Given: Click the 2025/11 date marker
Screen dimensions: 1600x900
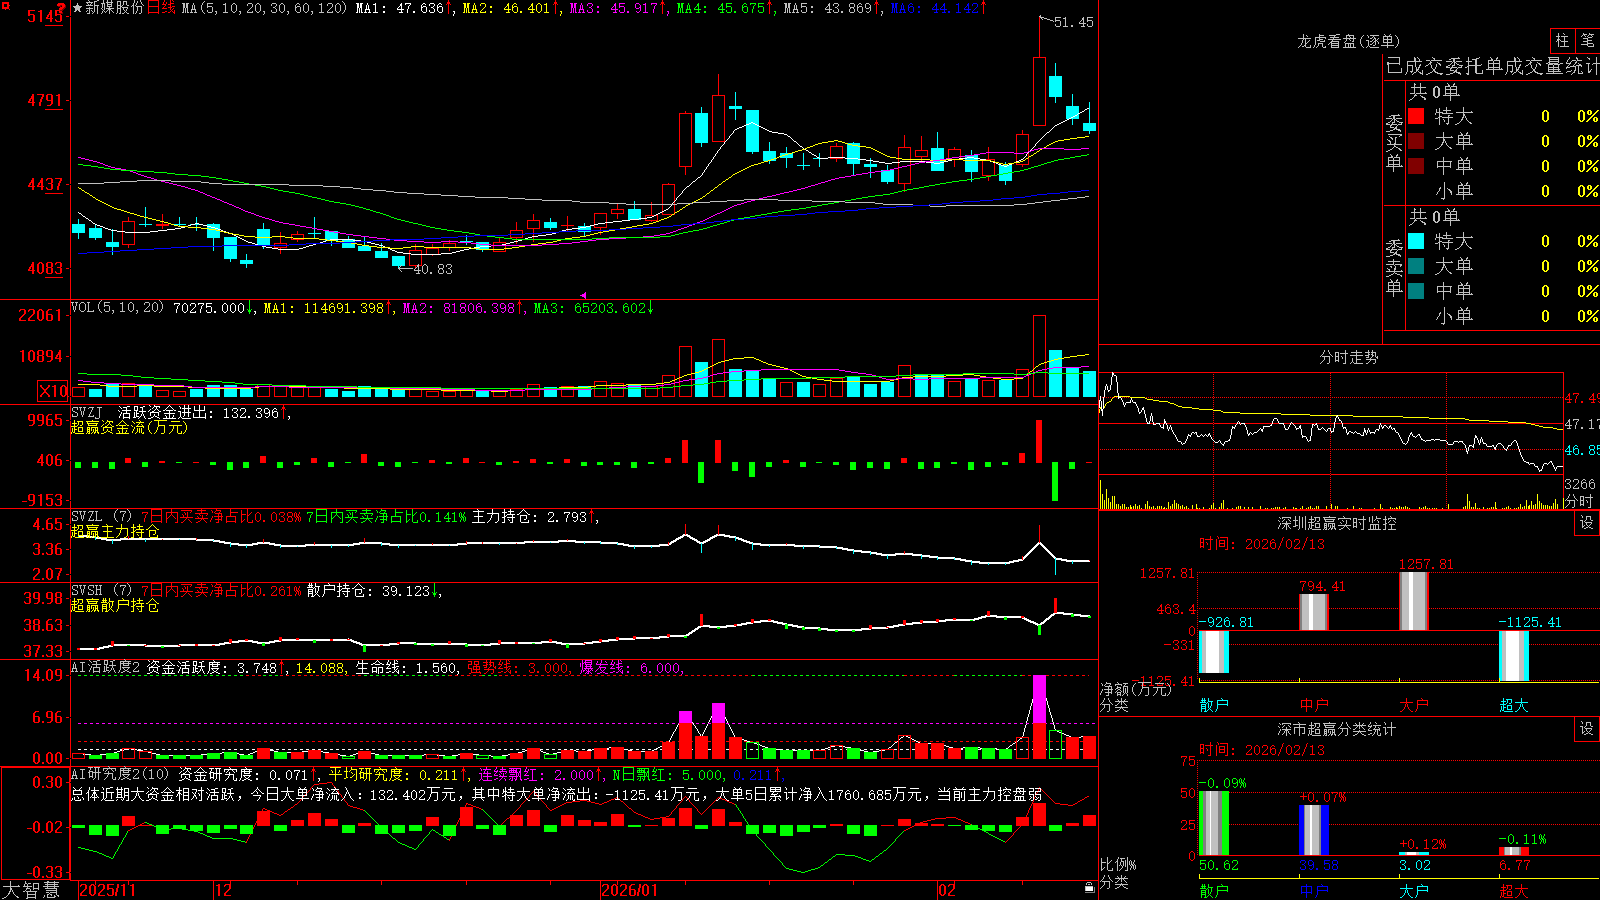Looking at the screenshot, I should click(x=107, y=890).
